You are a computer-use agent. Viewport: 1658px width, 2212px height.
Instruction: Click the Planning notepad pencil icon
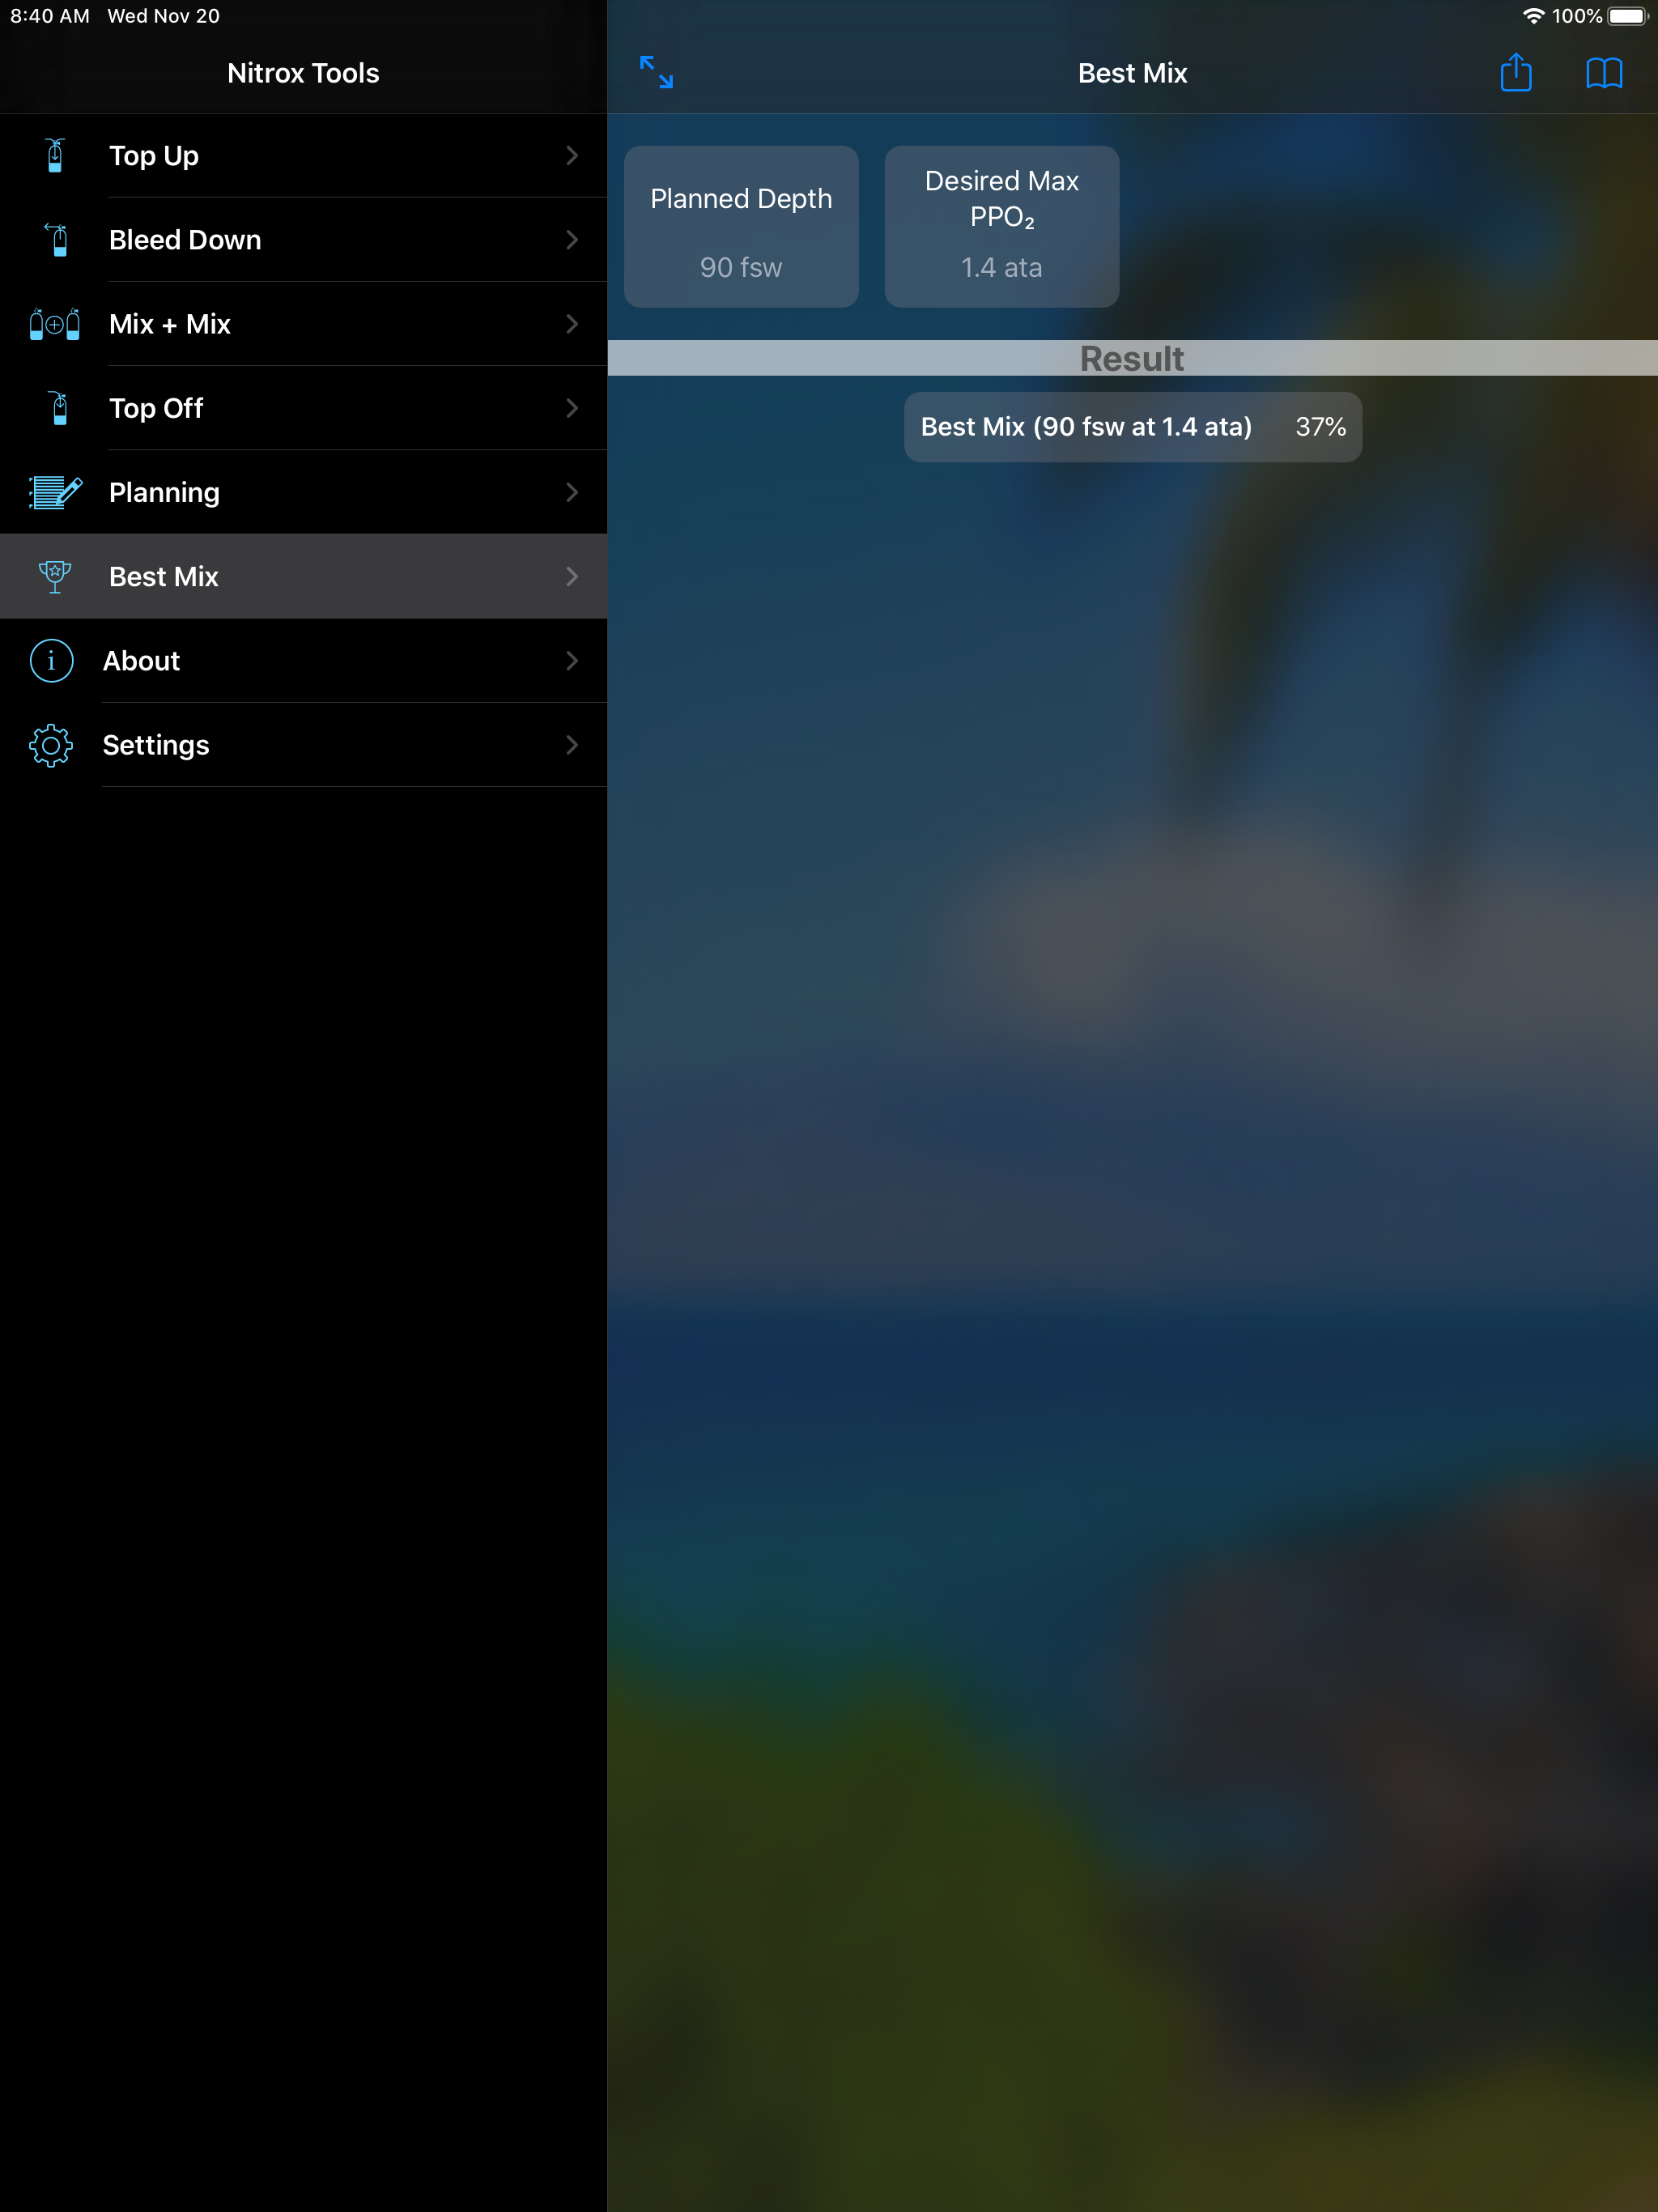click(x=55, y=492)
